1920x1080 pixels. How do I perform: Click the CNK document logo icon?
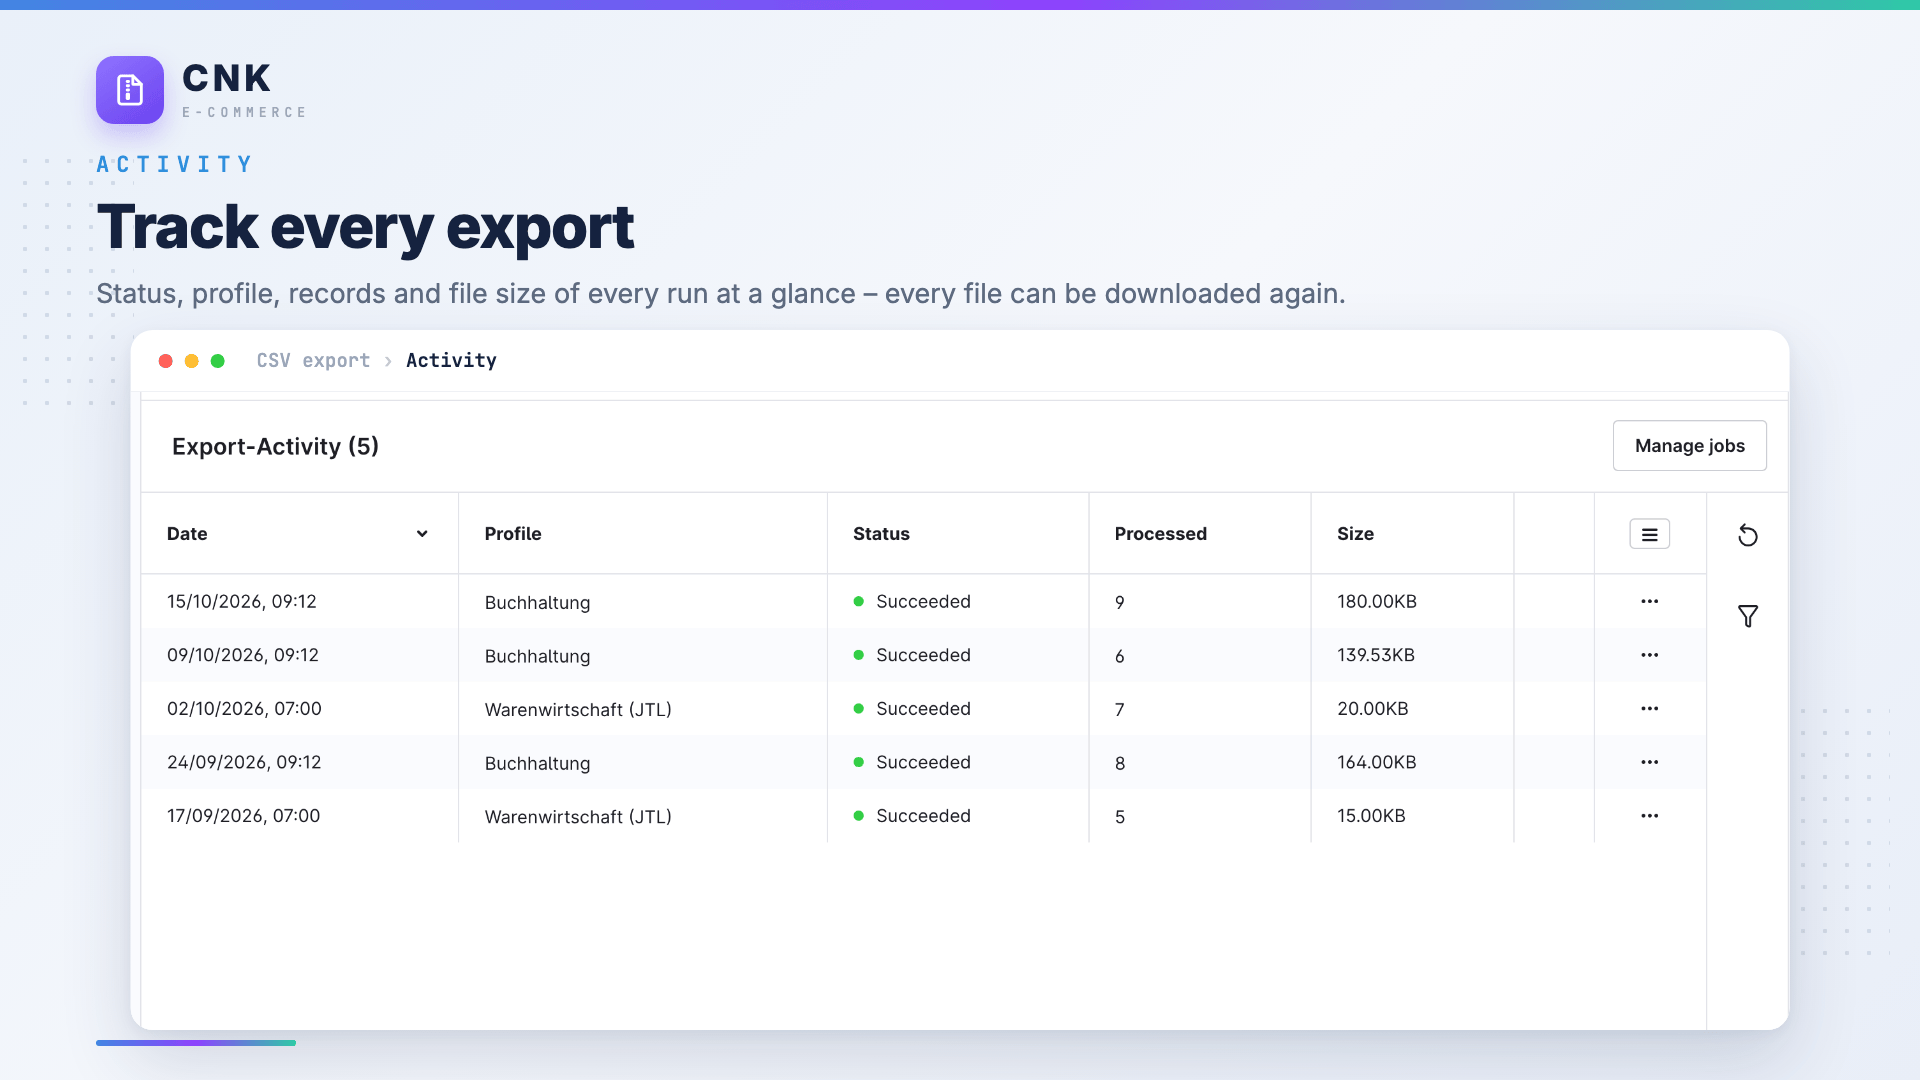(130, 90)
